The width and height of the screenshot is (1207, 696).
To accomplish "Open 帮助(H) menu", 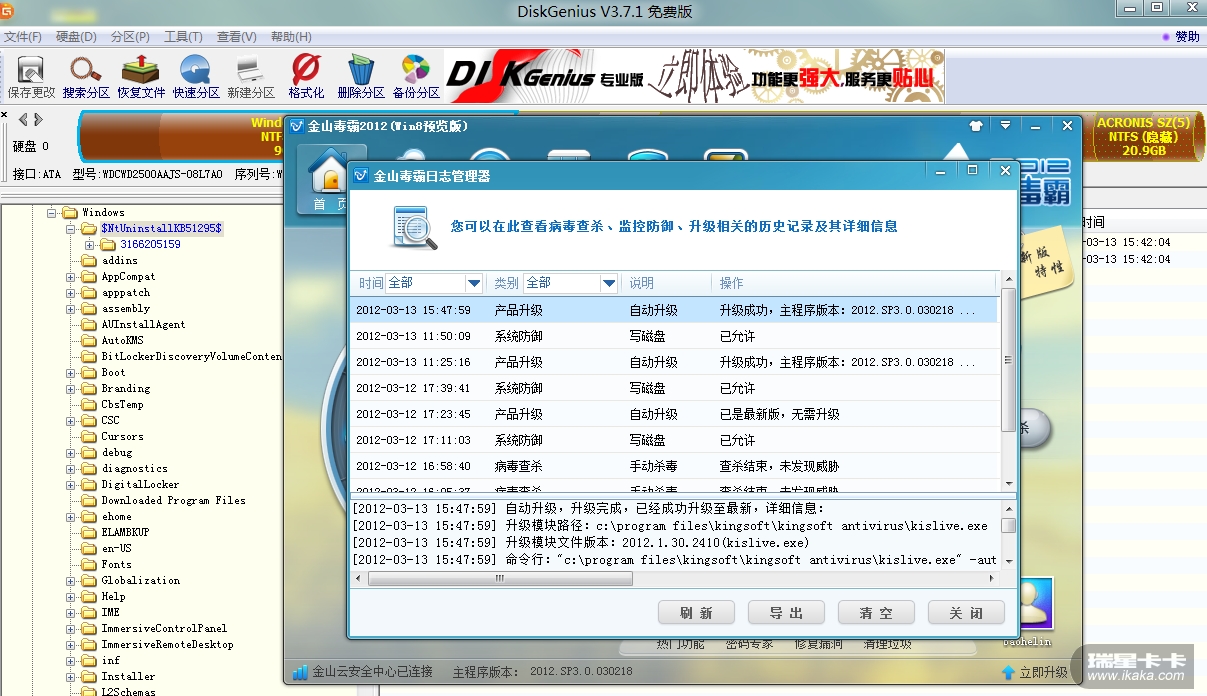I will tap(291, 37).
